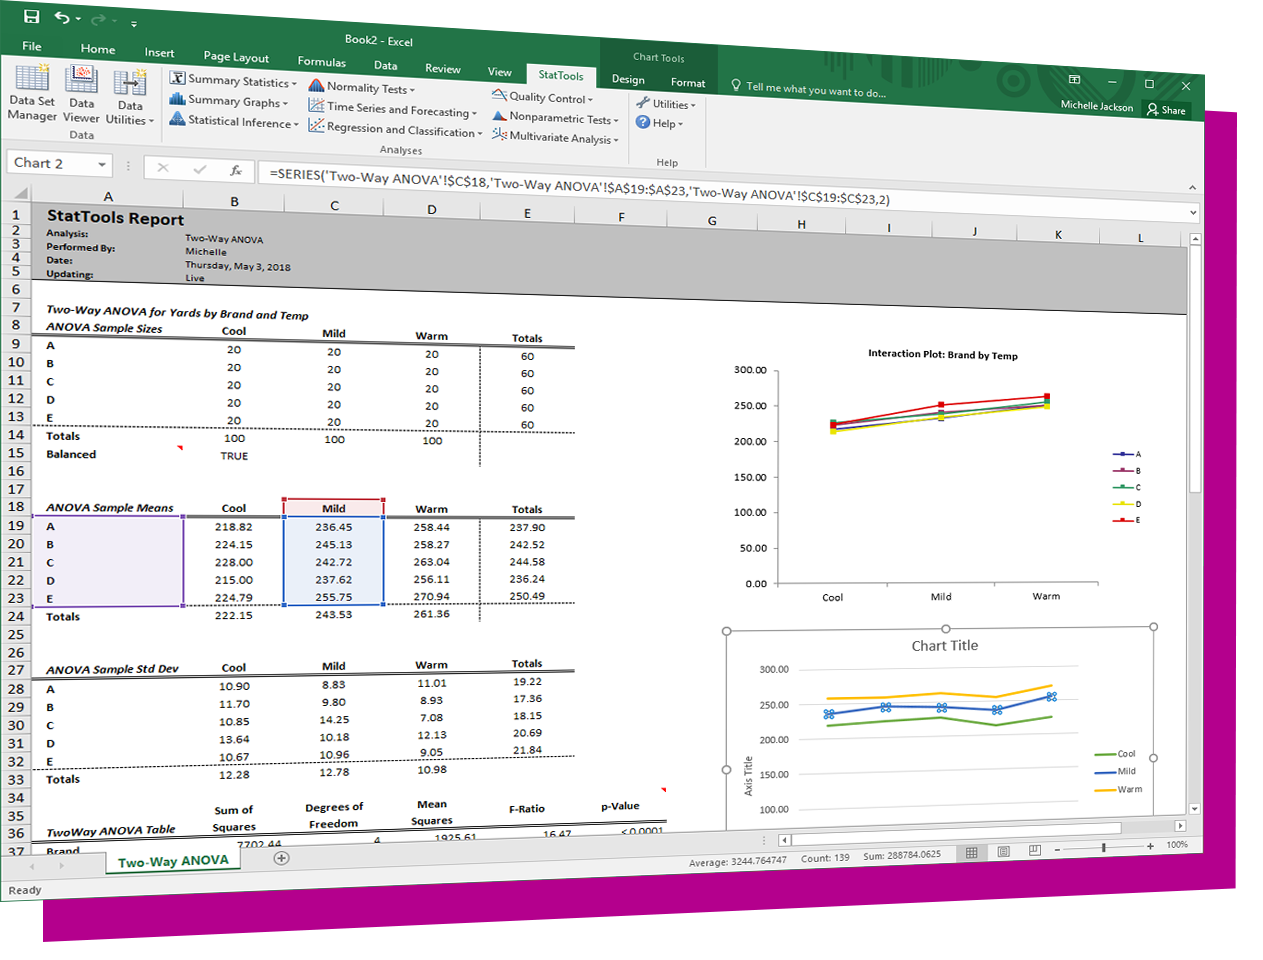Expand the Statistical Inference menu
The width and height of the screenshot is (1263, 960).
[233, 120]
